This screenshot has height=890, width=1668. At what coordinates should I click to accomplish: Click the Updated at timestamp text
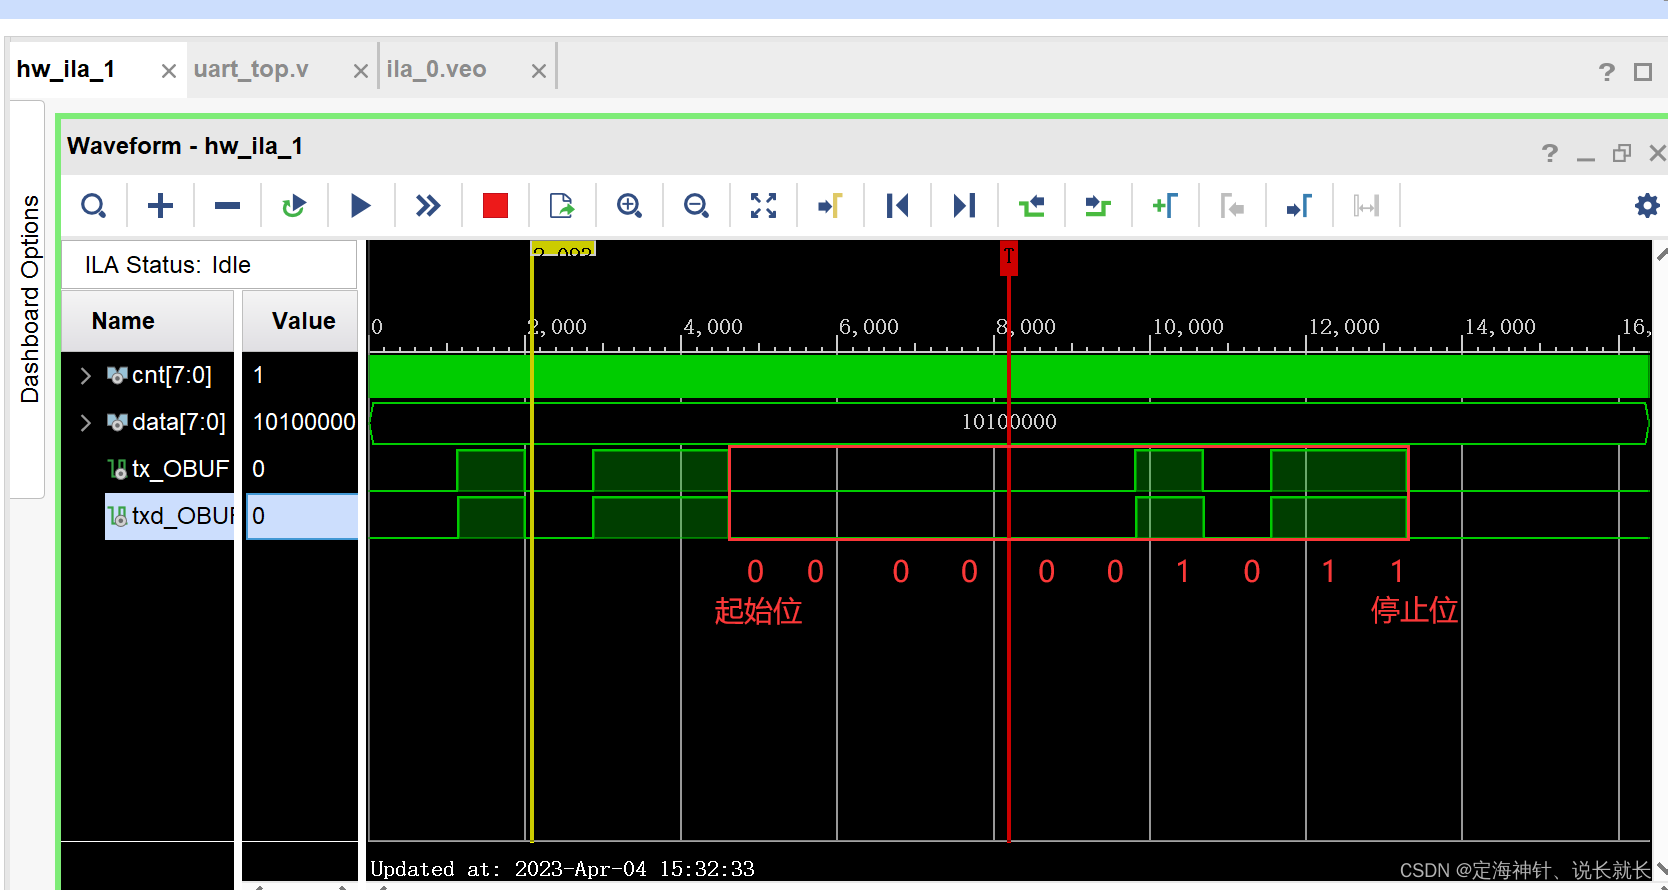pos(562,869)
